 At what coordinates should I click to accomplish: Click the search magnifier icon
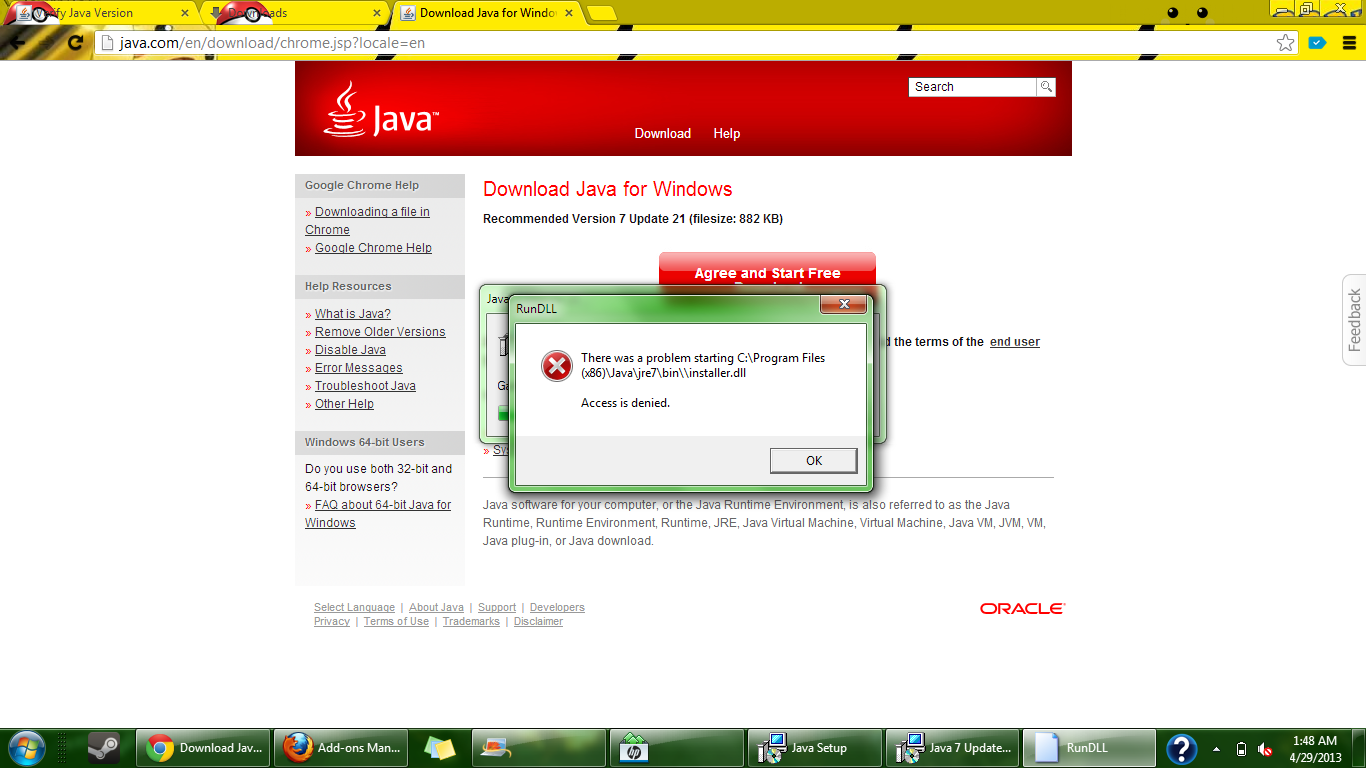click(x=1046, y=87)
